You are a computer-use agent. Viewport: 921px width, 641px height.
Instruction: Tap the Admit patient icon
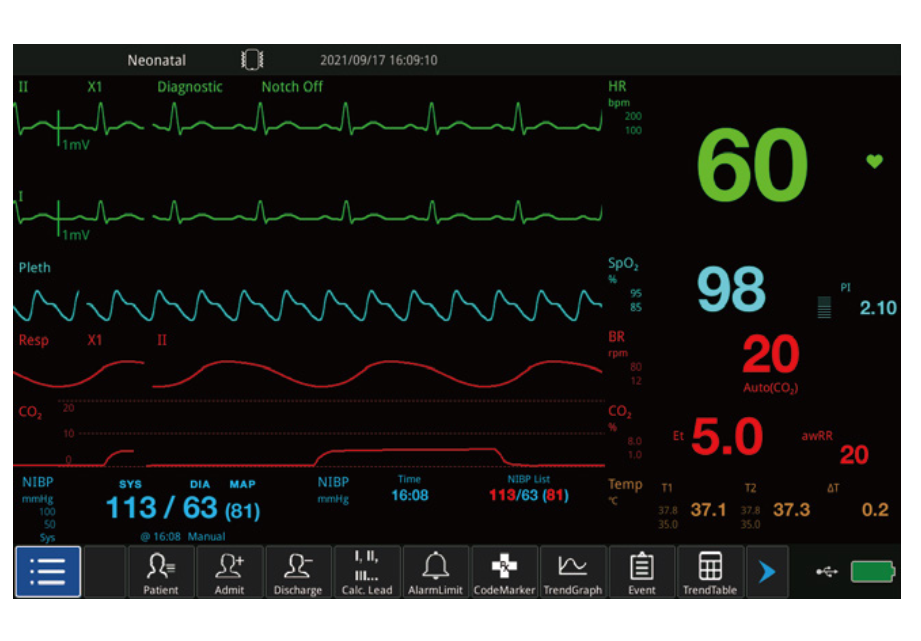pyautogui.click(x=229, y=572)
